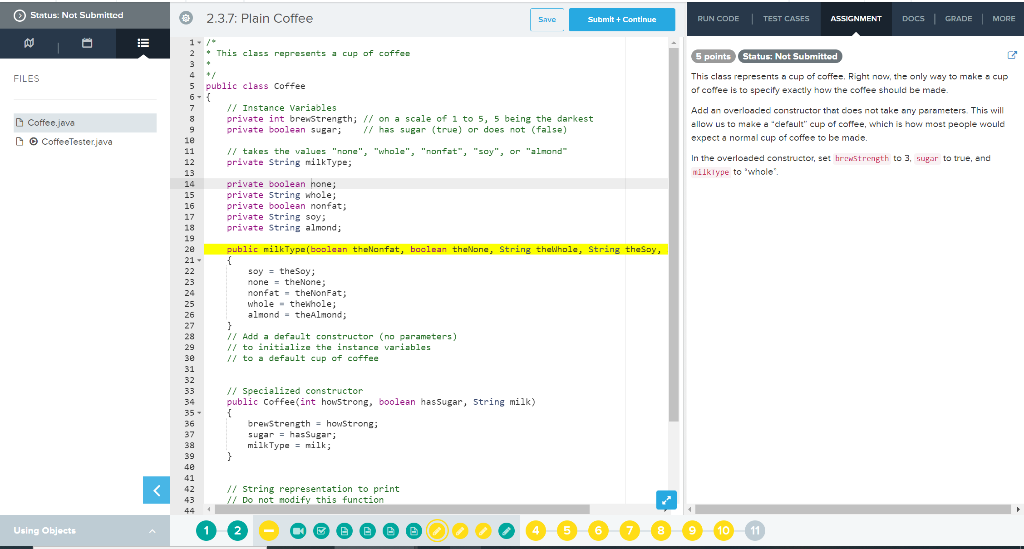
Task: Fold the constructor block at line 35
Action: 199,413
